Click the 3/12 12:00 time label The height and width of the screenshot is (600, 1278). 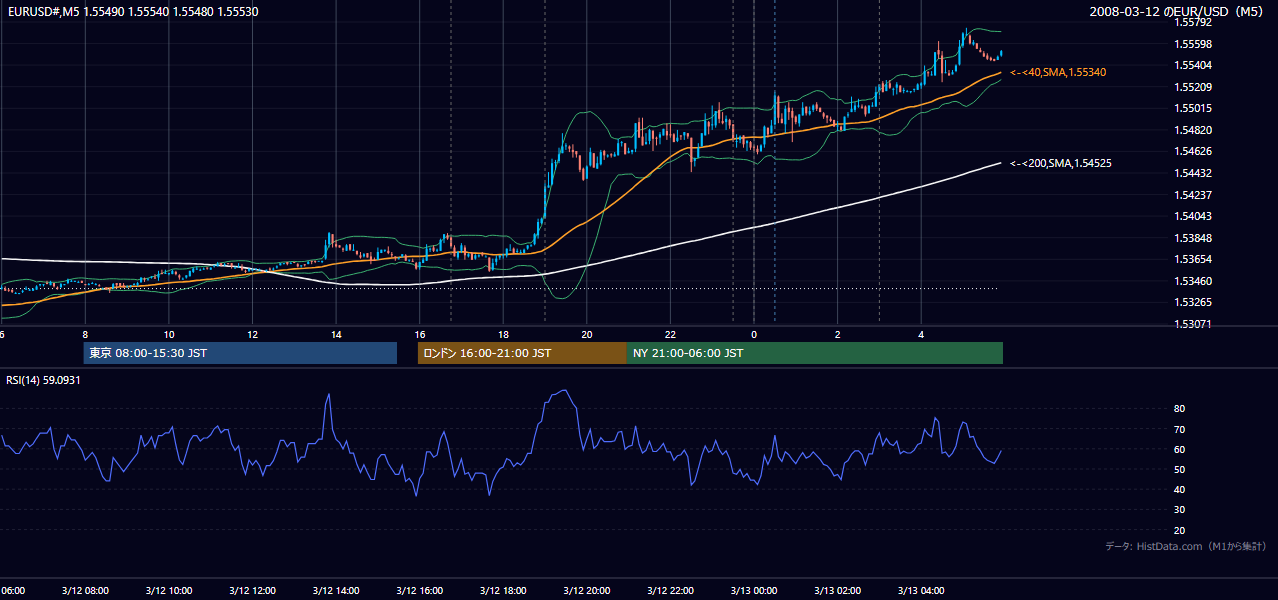coord(252,591)
